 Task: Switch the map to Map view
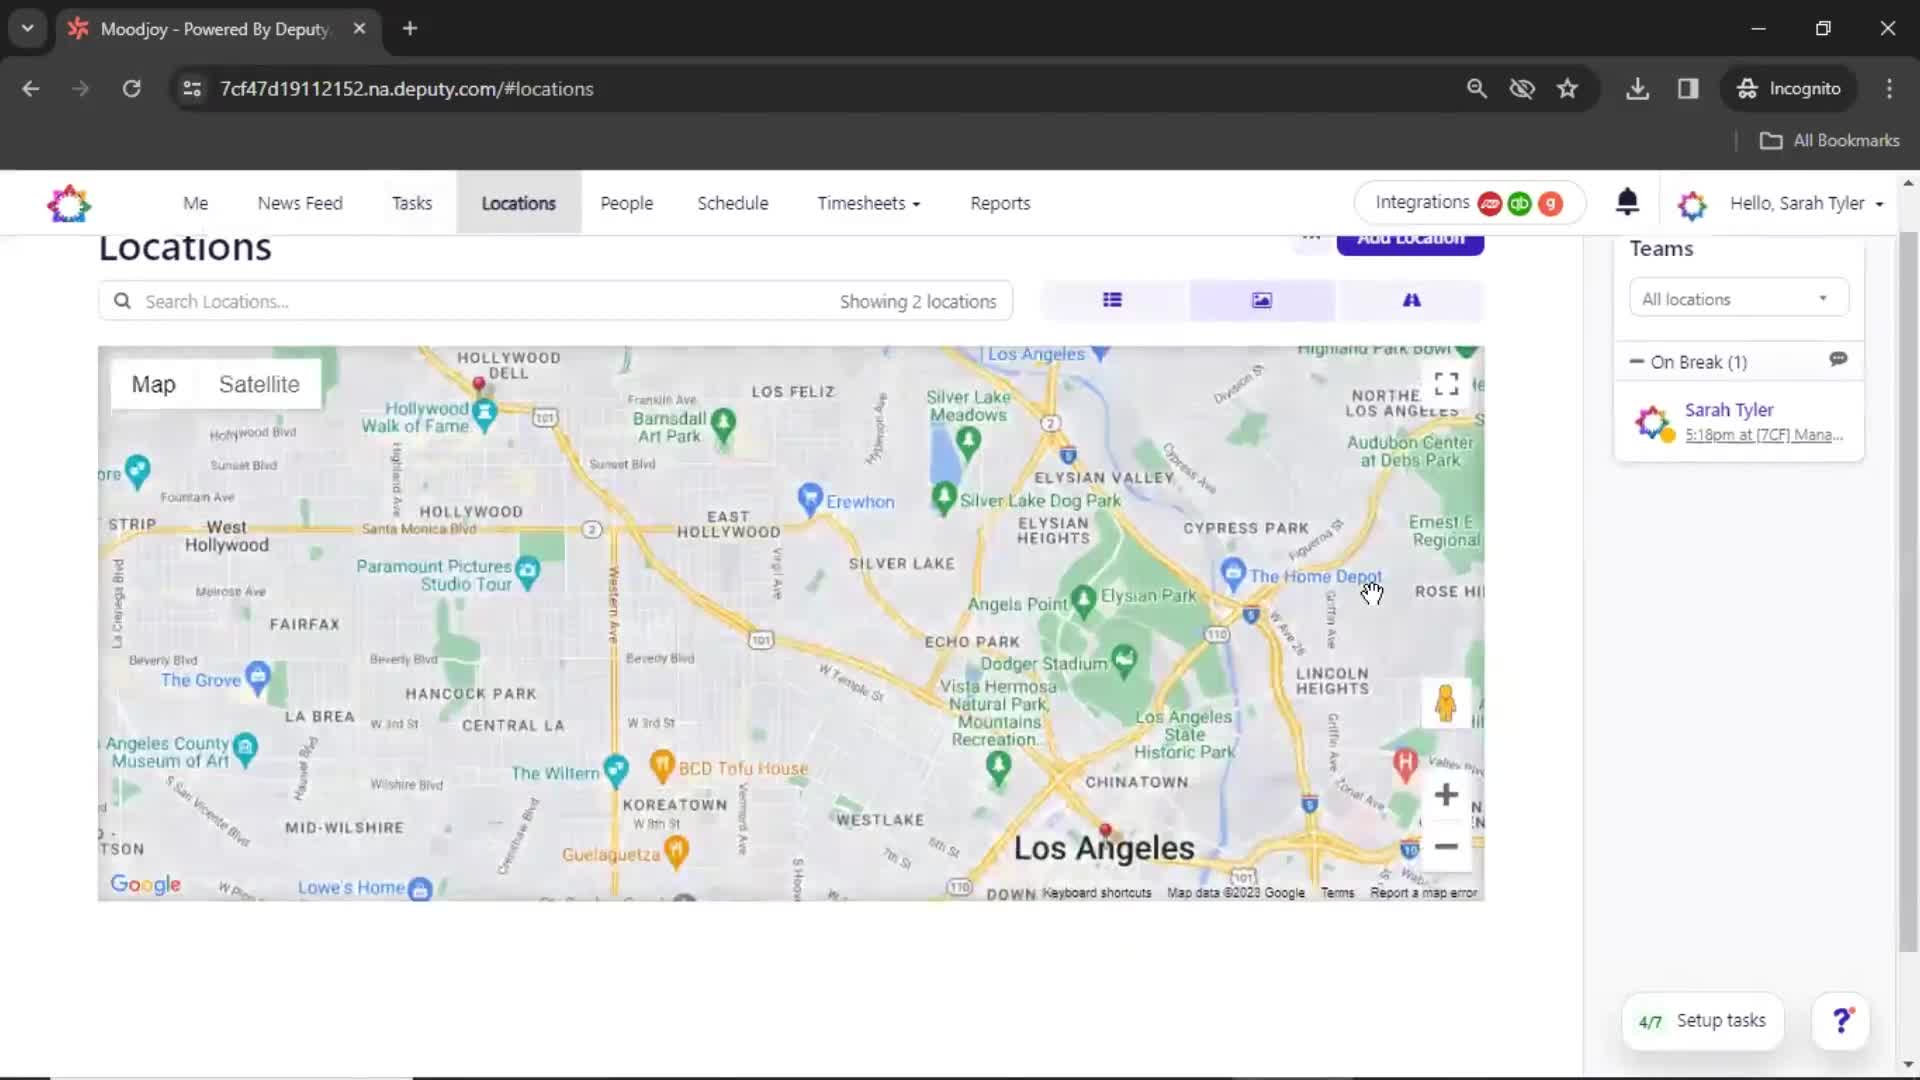153,384
